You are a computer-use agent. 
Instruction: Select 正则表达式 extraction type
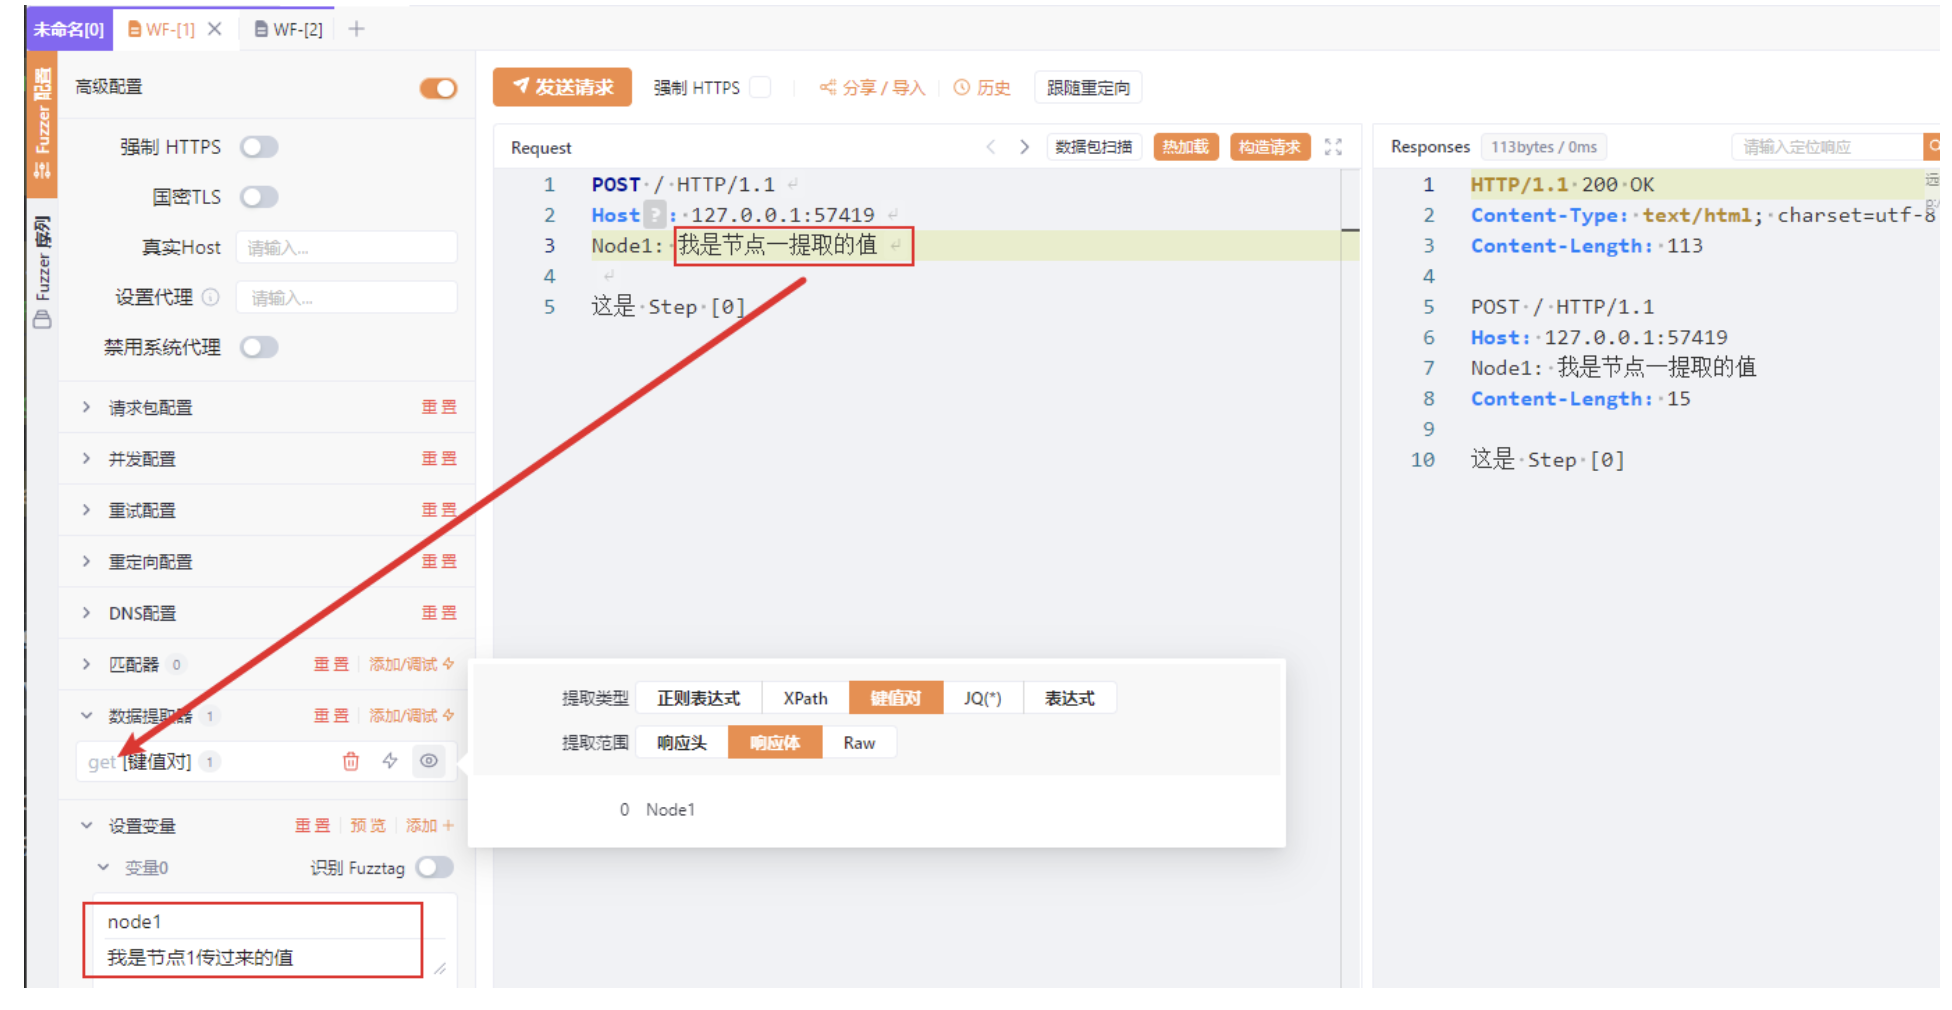coord(698,698)
